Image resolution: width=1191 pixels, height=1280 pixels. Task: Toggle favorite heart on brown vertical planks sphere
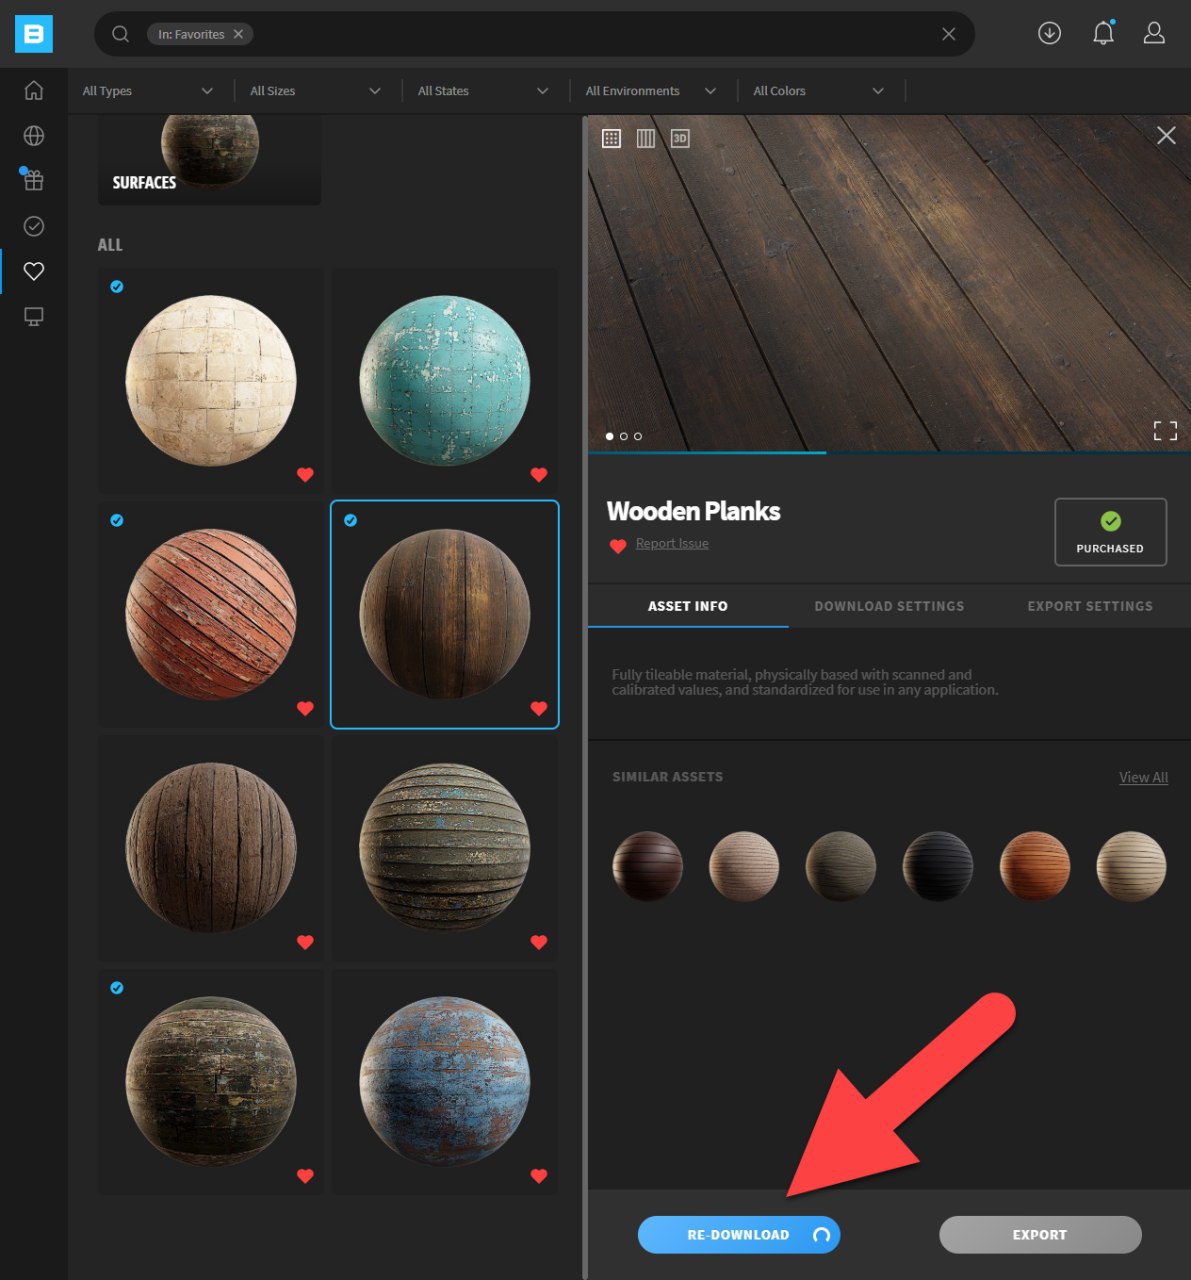pyautogui.click(x=305, y=942)
